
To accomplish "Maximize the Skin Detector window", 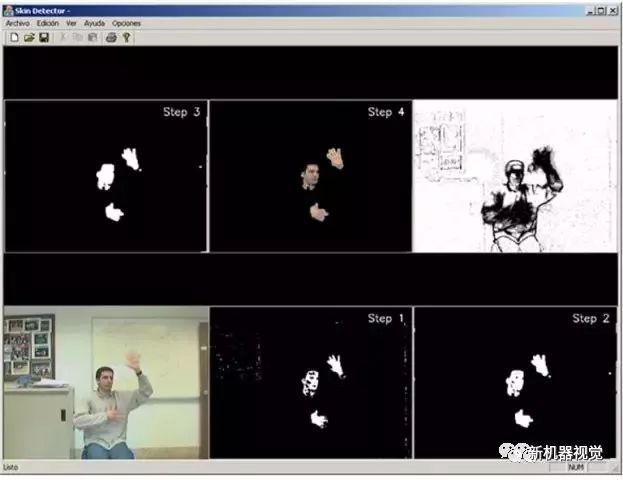I will pyautogui.click(x=602, y=11).
